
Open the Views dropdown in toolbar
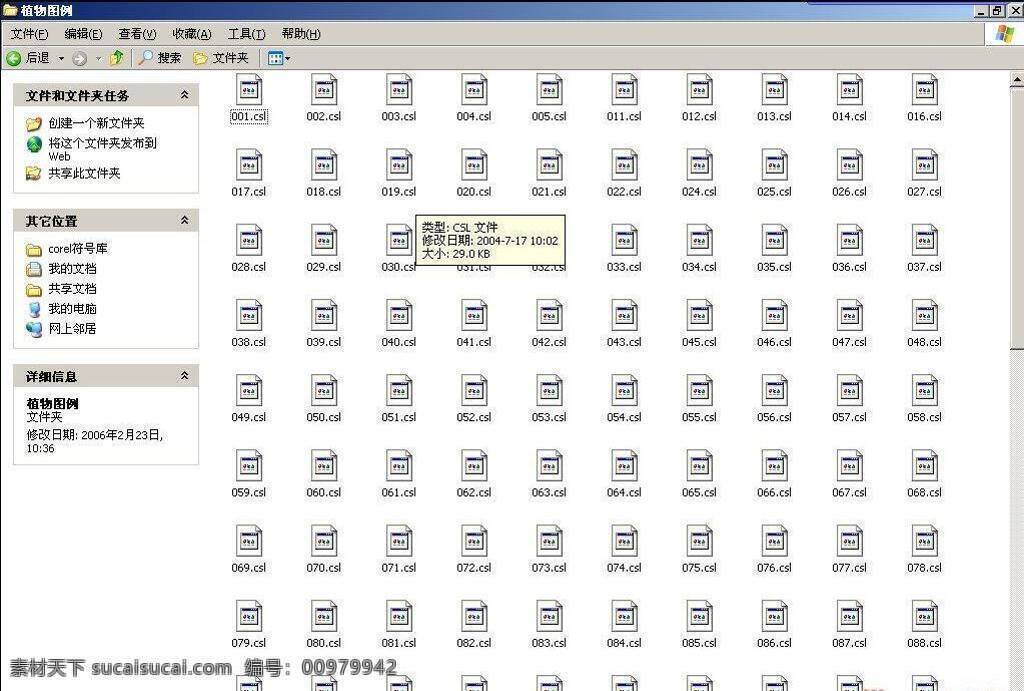tap(279, 58)
